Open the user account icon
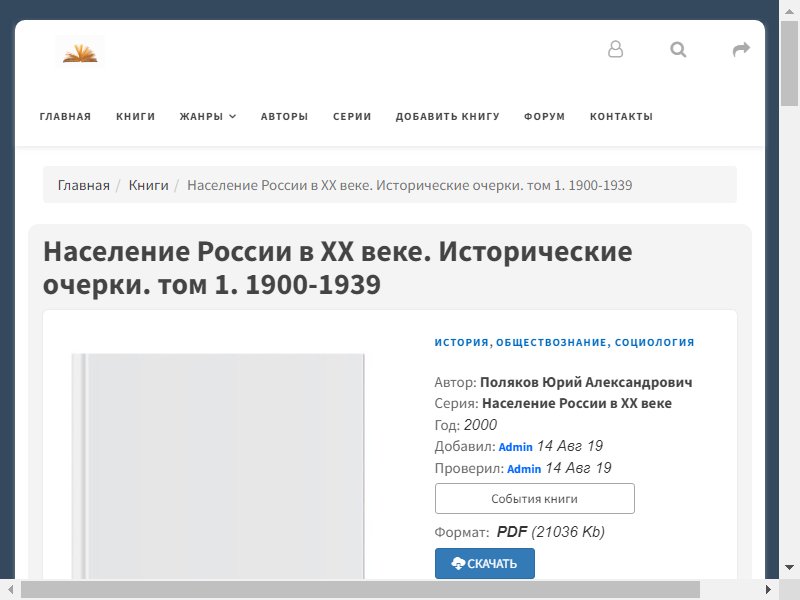 [x=615, y=49]
